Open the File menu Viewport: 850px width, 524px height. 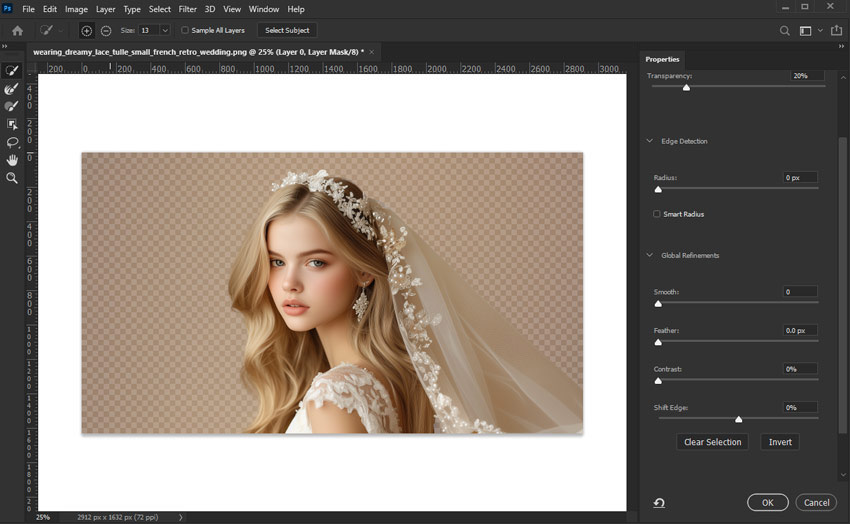(28, 9)
